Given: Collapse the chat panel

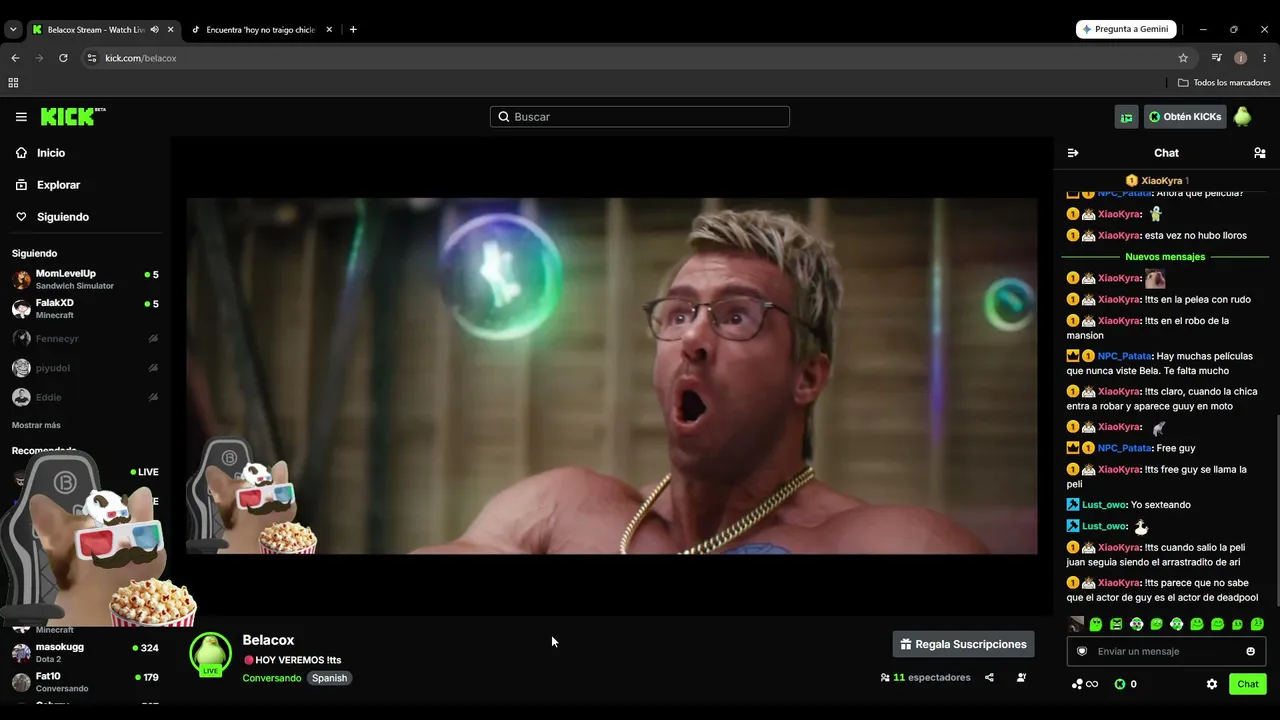Looking at the screenshot, I should (x=1073, y=153).
